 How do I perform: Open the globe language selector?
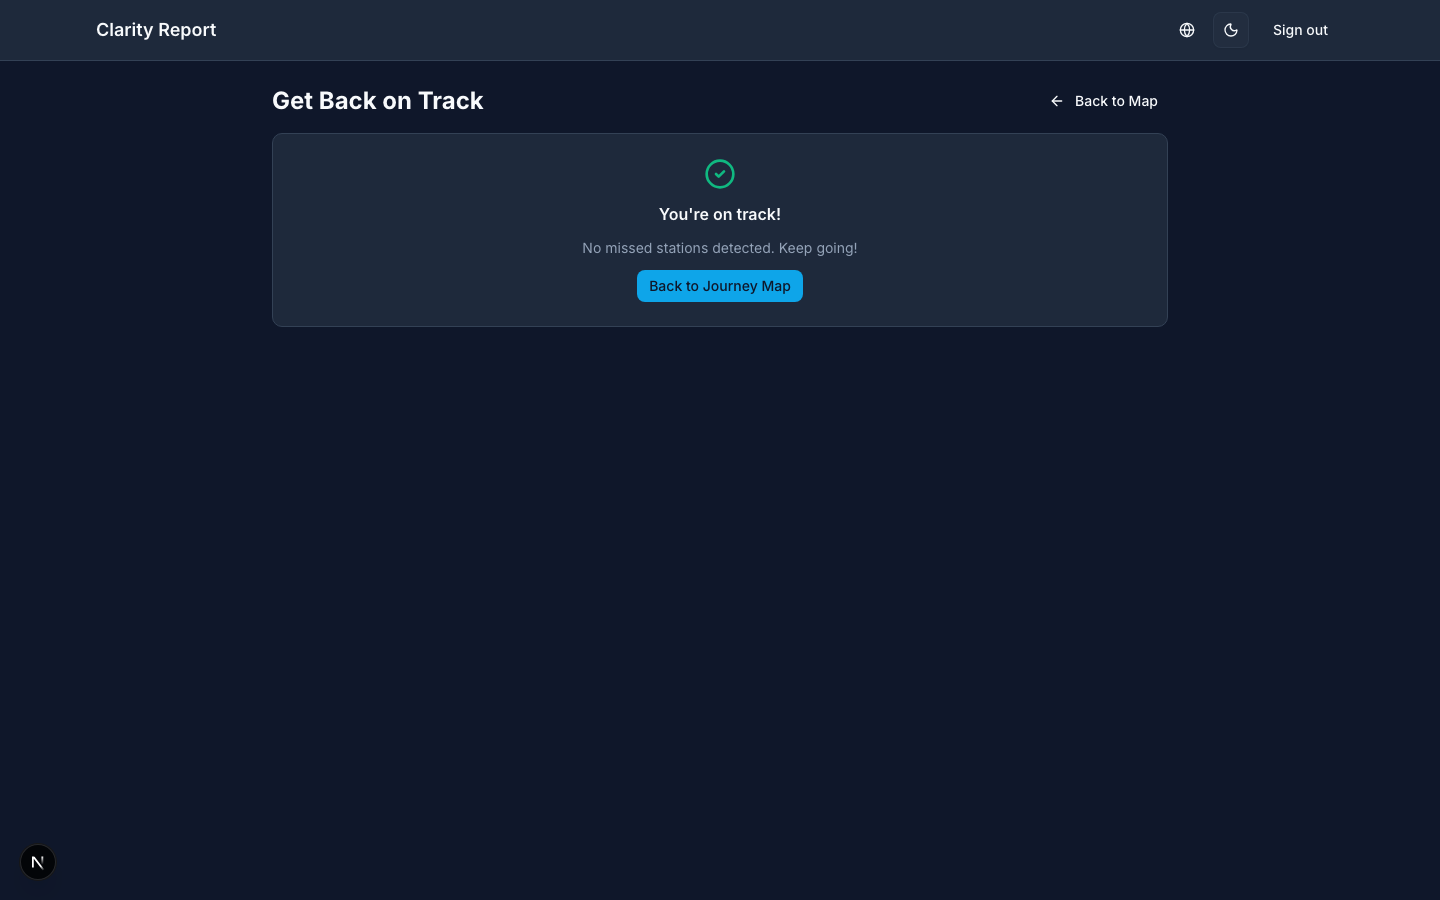point(1187,30)
